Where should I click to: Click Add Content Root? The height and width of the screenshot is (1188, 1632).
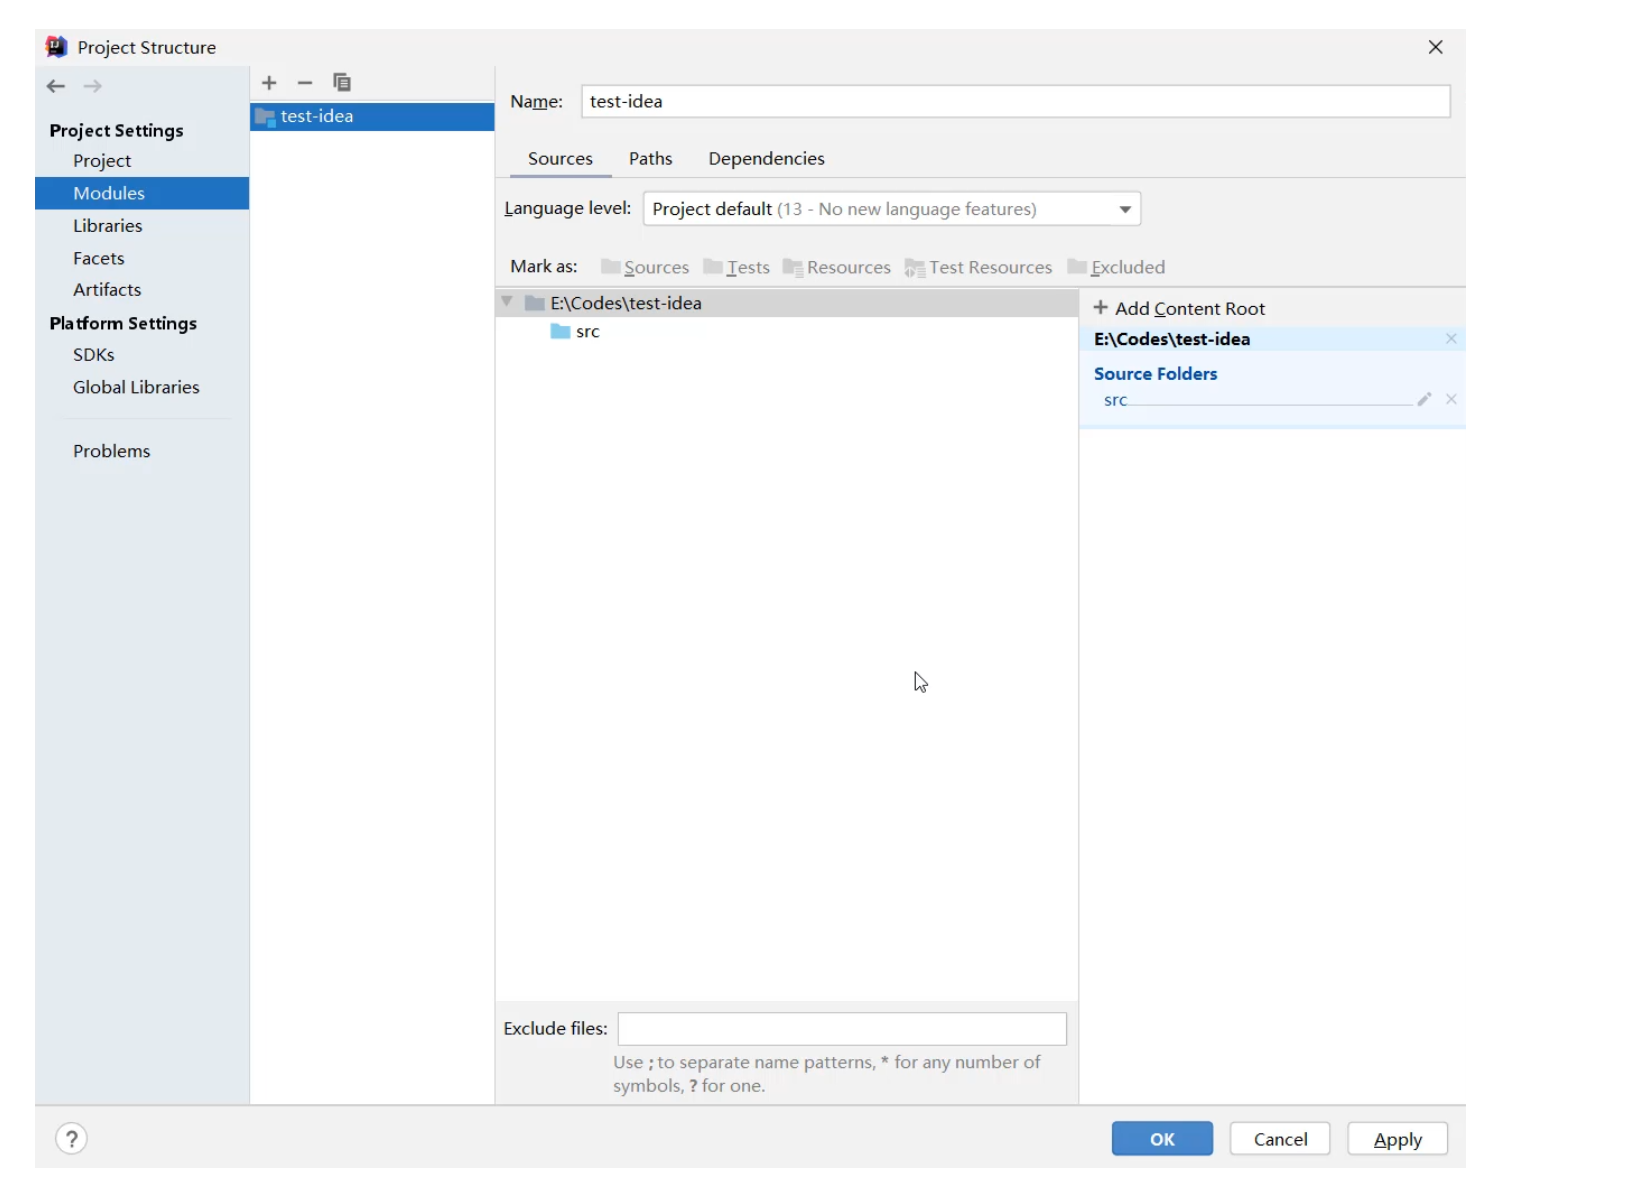1180,308
